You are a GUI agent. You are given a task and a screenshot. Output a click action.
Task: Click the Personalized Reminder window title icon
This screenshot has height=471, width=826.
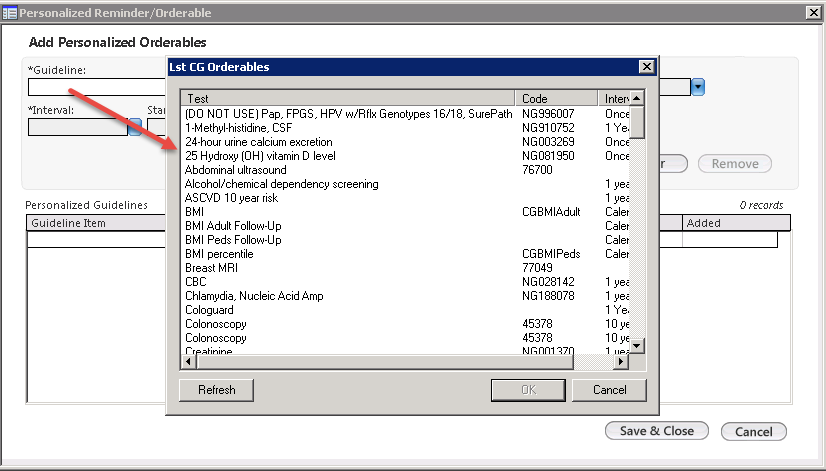point(9,13)
